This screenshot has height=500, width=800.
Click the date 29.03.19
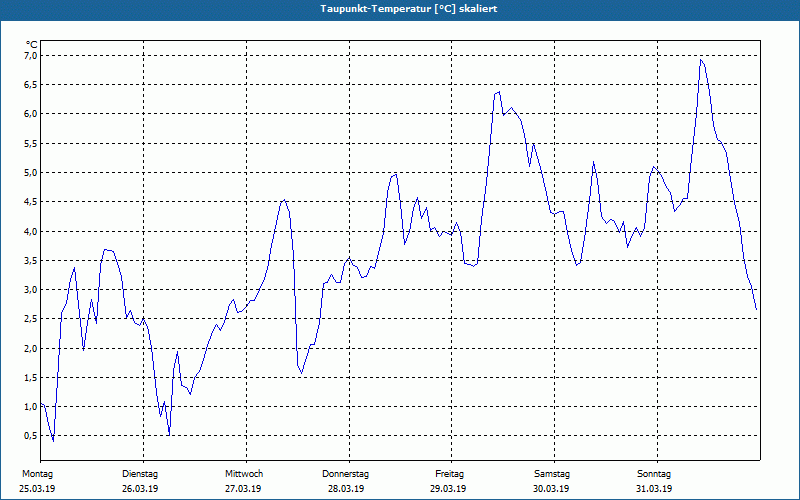point(448,489)
